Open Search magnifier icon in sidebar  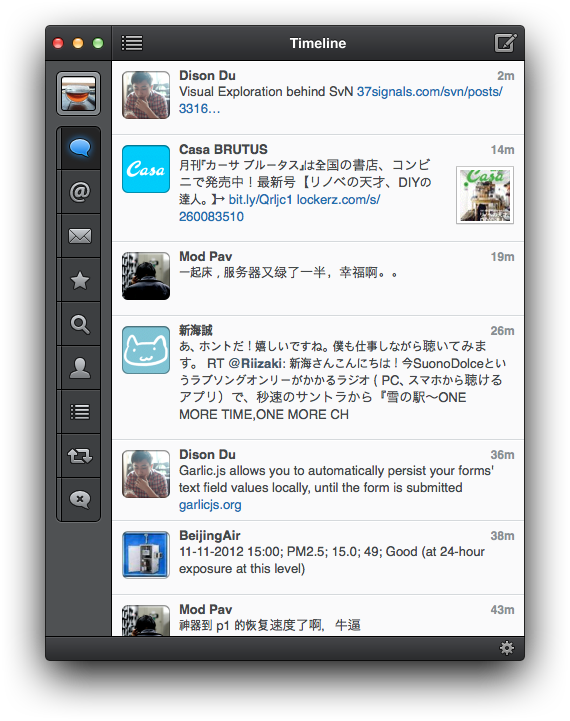tap(80, 324)
